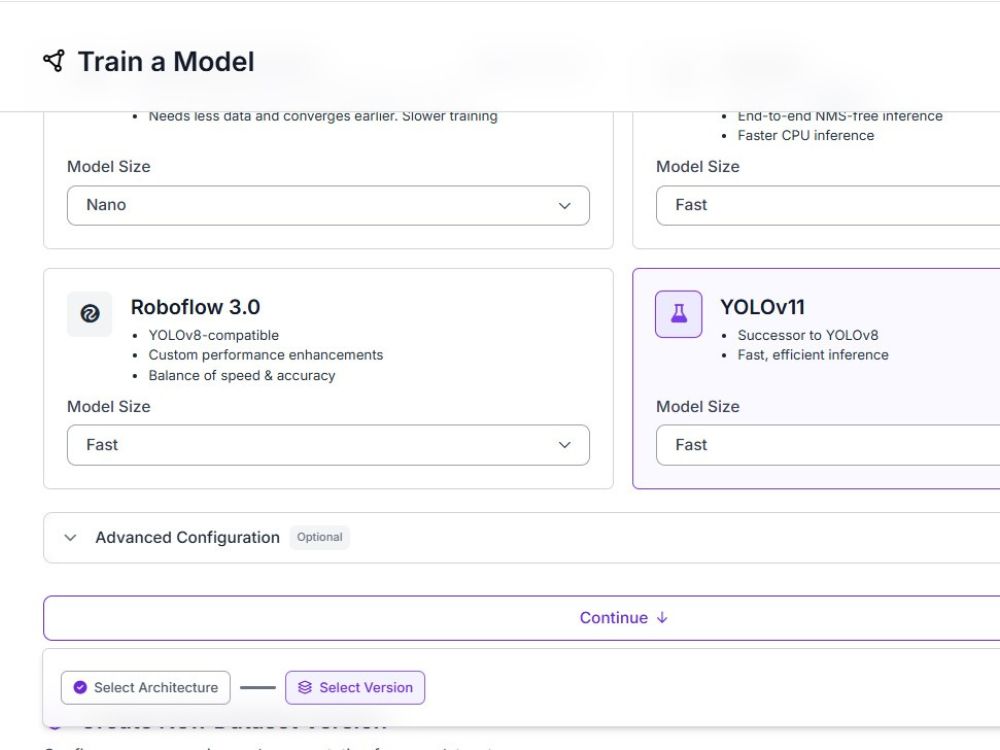Open the top-right Fast model size dropdown
The height and width of the screenshot is (750, 1000).
[x=828, y=205]
